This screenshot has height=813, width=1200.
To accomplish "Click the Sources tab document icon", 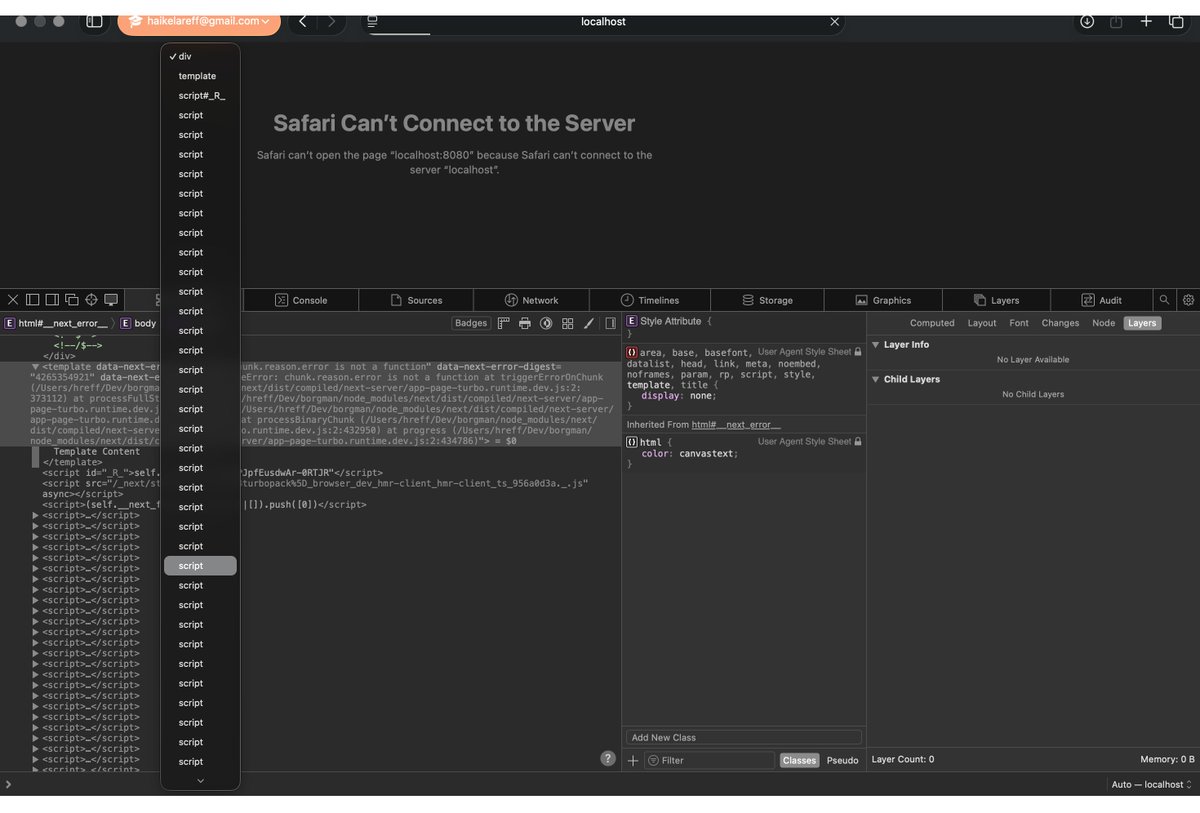I will coord(396,300).
